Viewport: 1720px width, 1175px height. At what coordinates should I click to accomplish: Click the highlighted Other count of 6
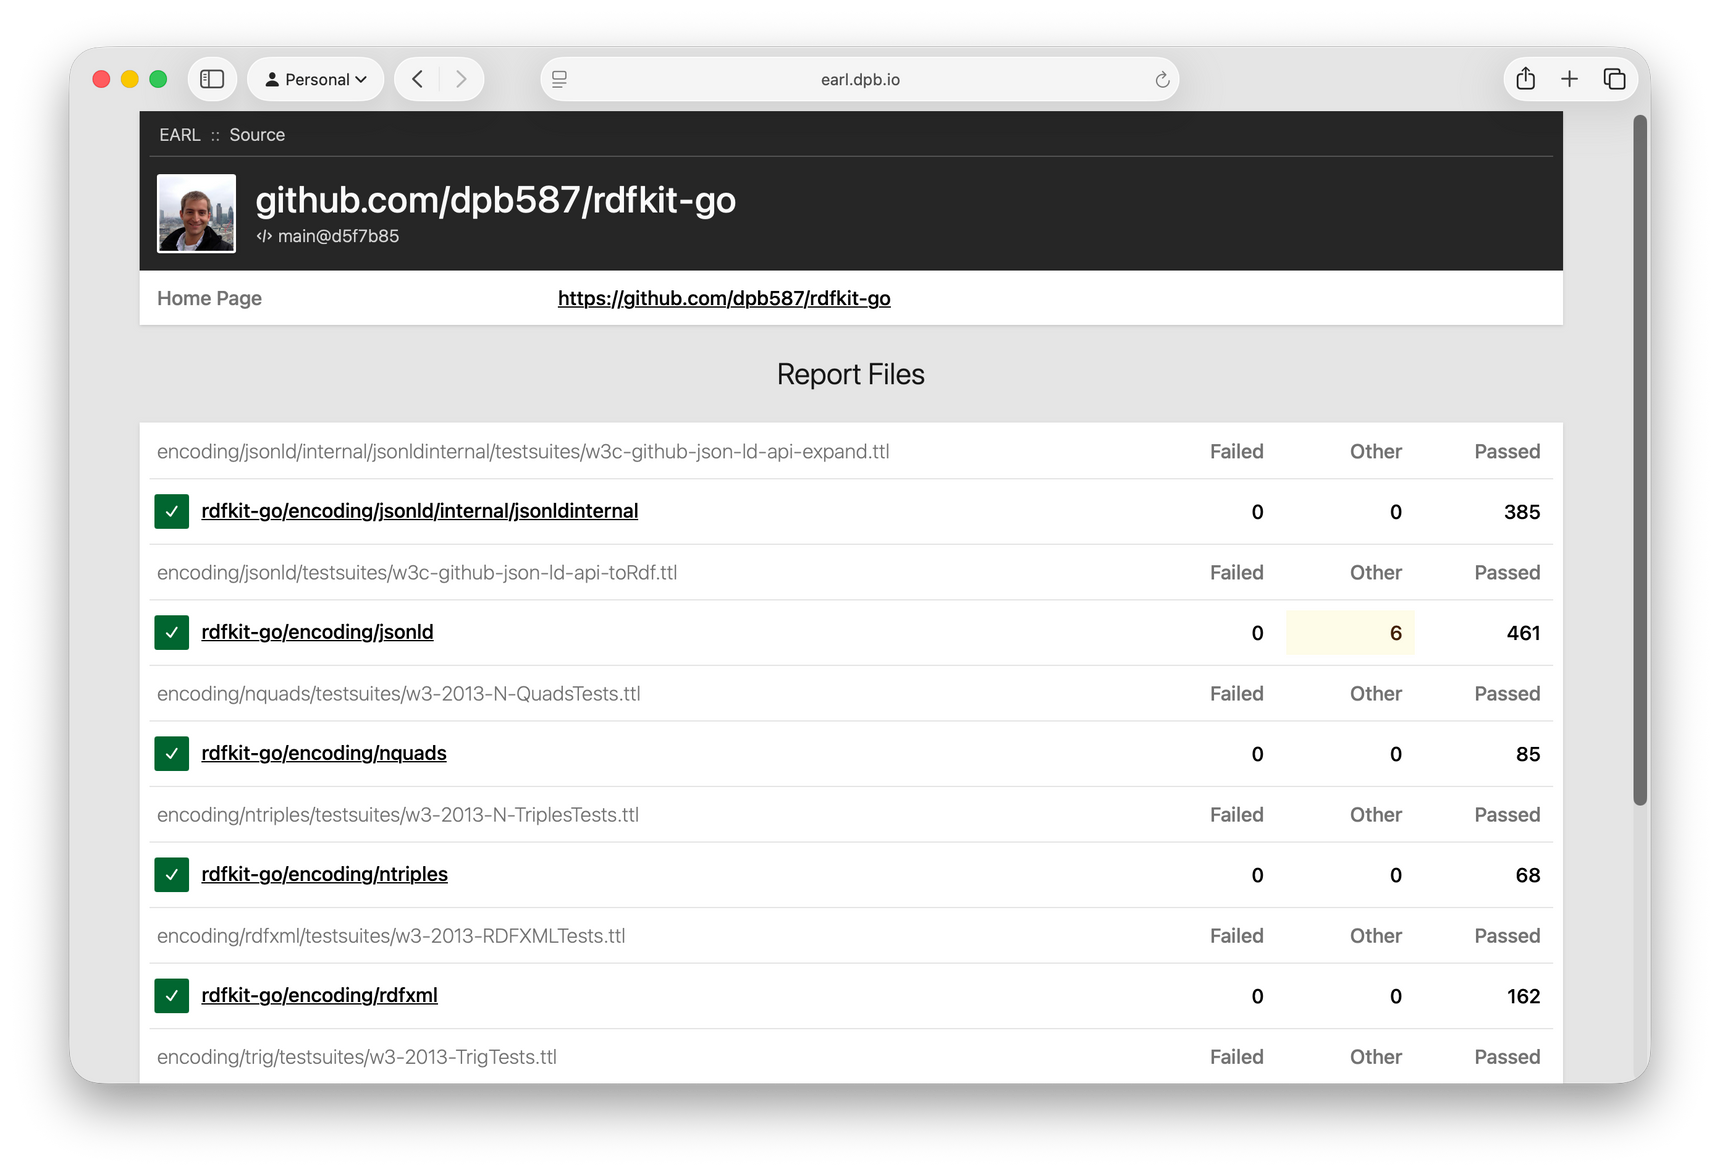tap(1398, 632)
